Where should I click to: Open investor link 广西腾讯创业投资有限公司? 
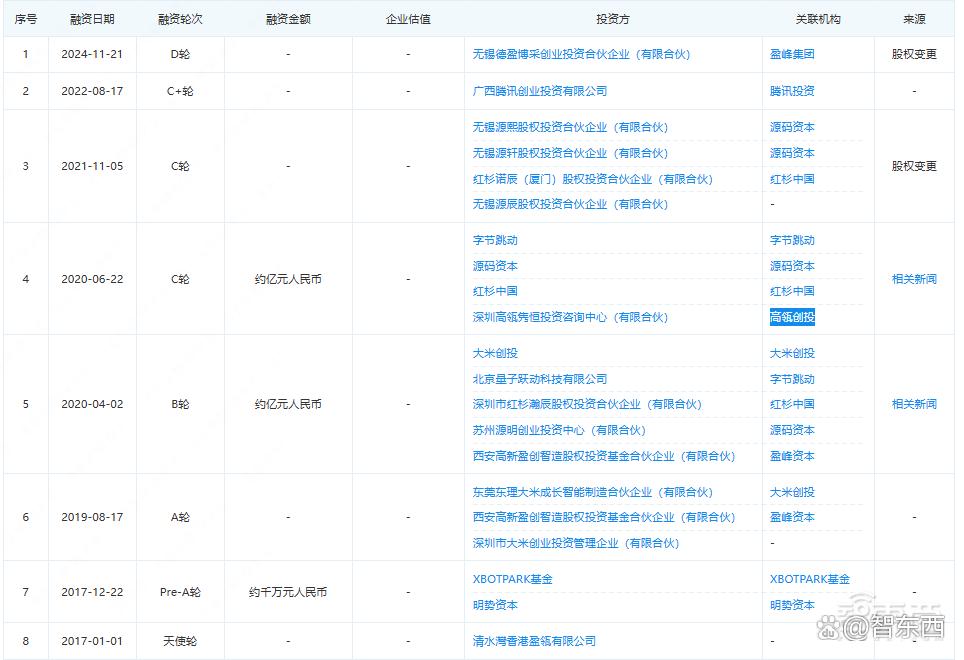[x=539, y=91]
